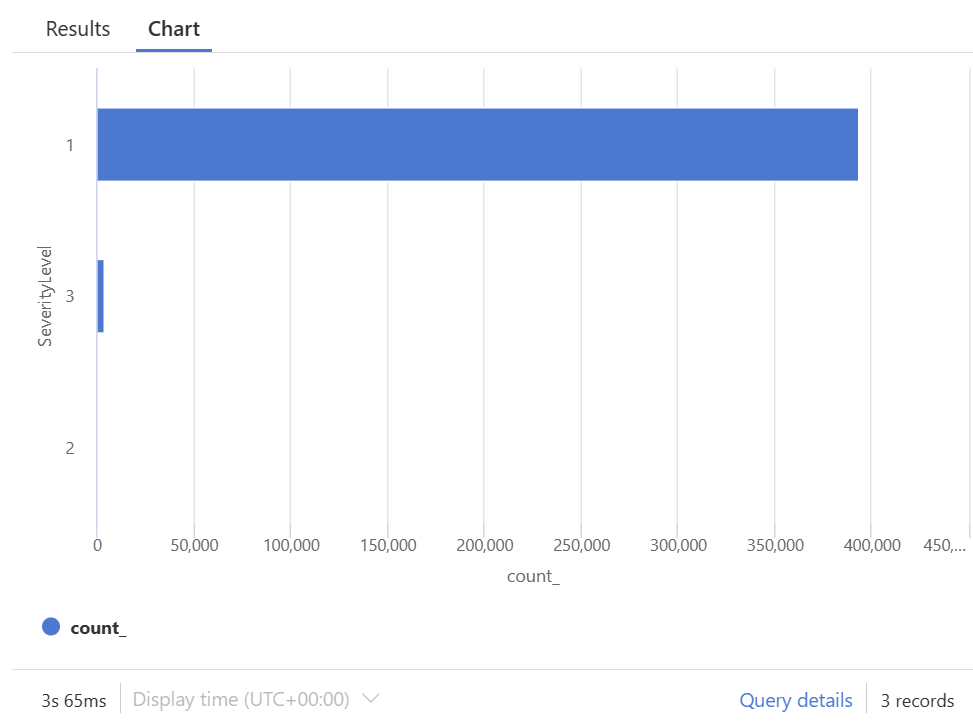Select the y-axis label 2

pyautogui.click(x=70, y=448)
